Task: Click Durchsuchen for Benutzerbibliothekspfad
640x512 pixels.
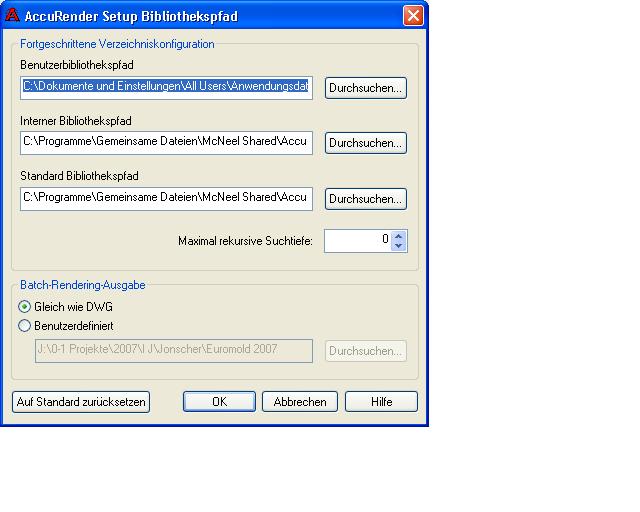Action: pos(366,88)
